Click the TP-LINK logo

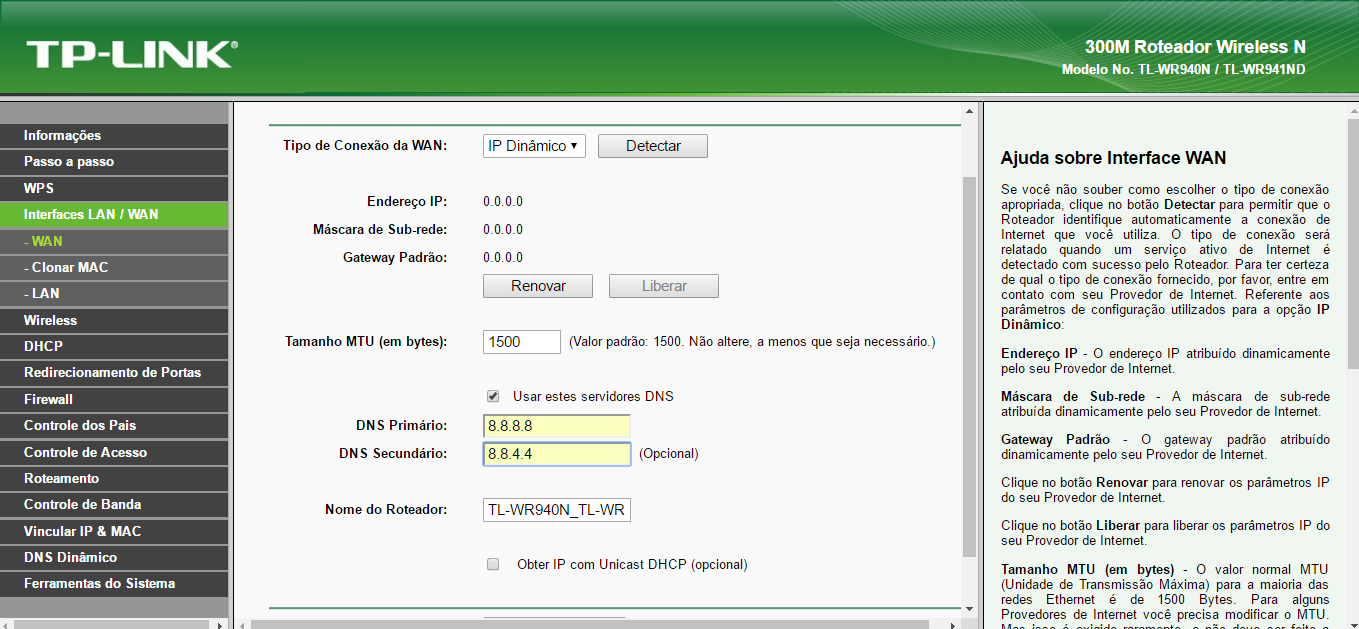pos(131,55)
